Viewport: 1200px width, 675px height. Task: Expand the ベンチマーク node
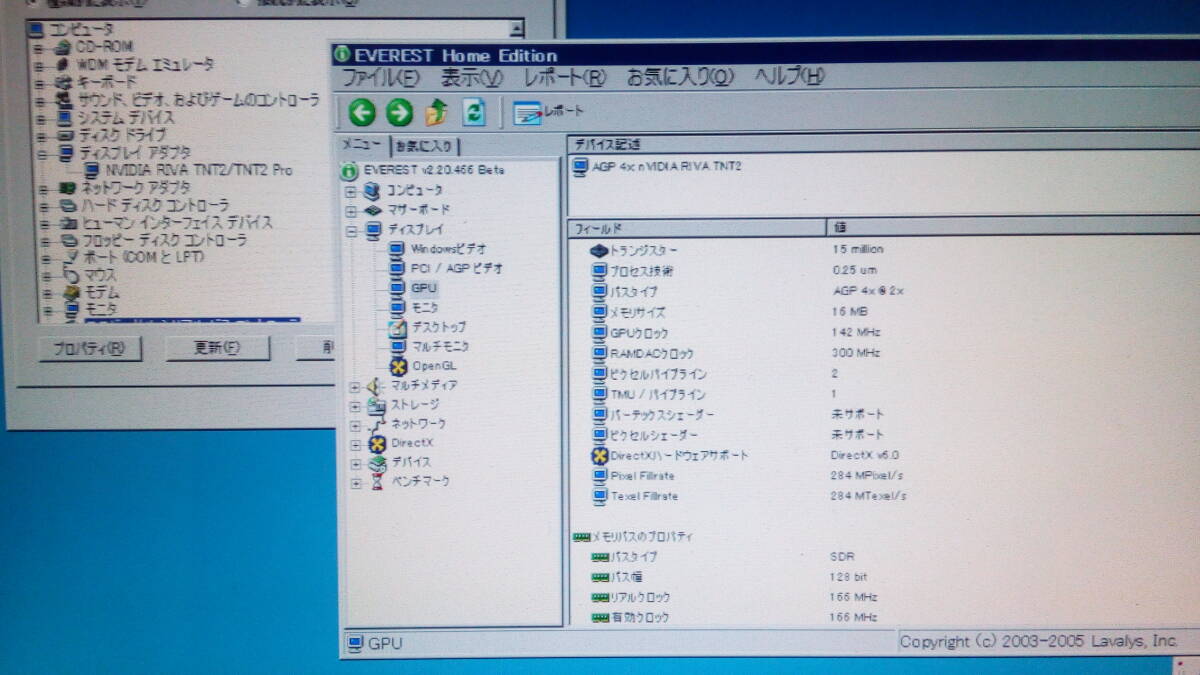(x=356, y=481)
